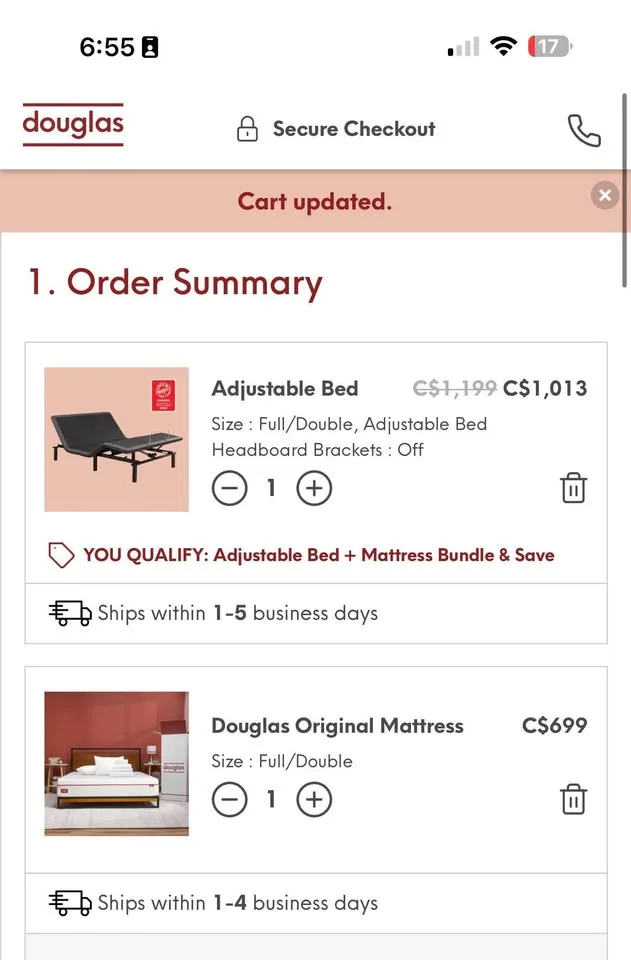This screenshot has width=631, height=960.
Task: View the Douglas Original Mattress thumbnail
Action: click(x=116, y=763)
